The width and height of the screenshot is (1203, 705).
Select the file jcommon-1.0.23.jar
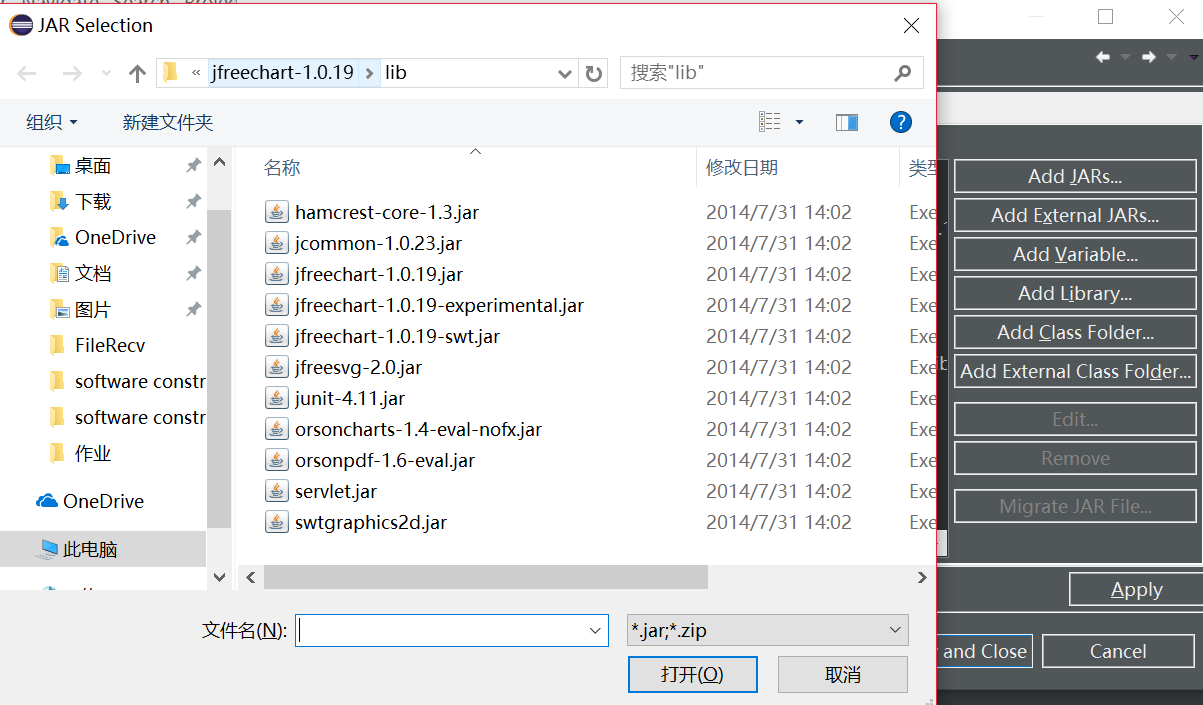(378, 243)
